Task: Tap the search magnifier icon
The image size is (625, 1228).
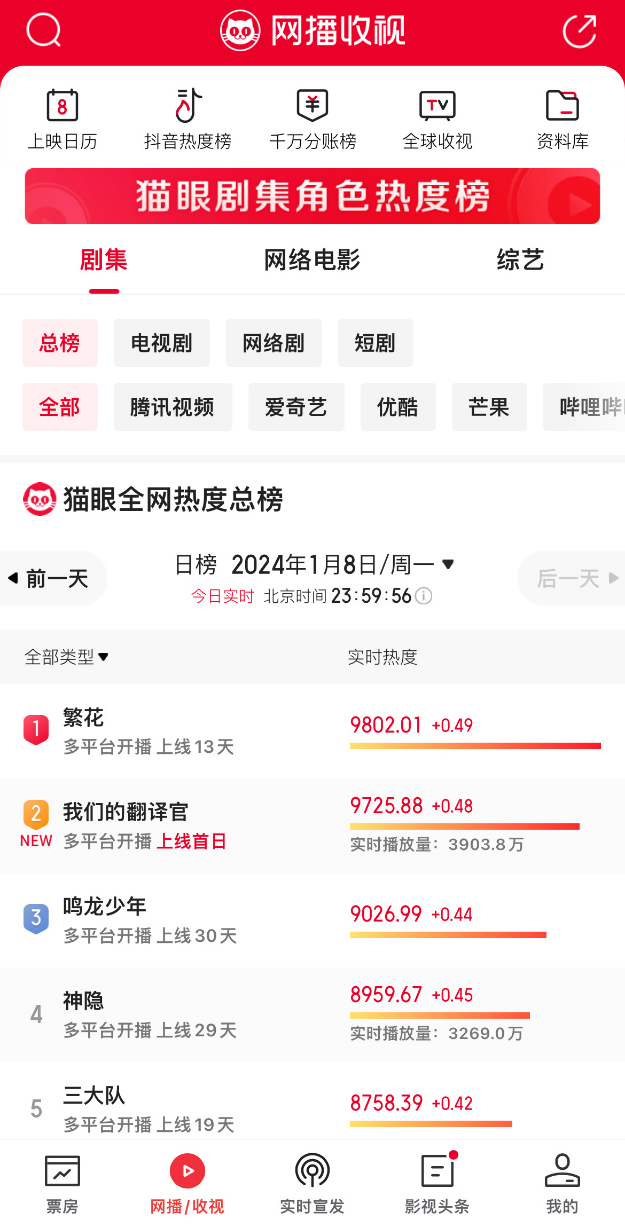Action: pyautogui.click(x=43, y=30)
